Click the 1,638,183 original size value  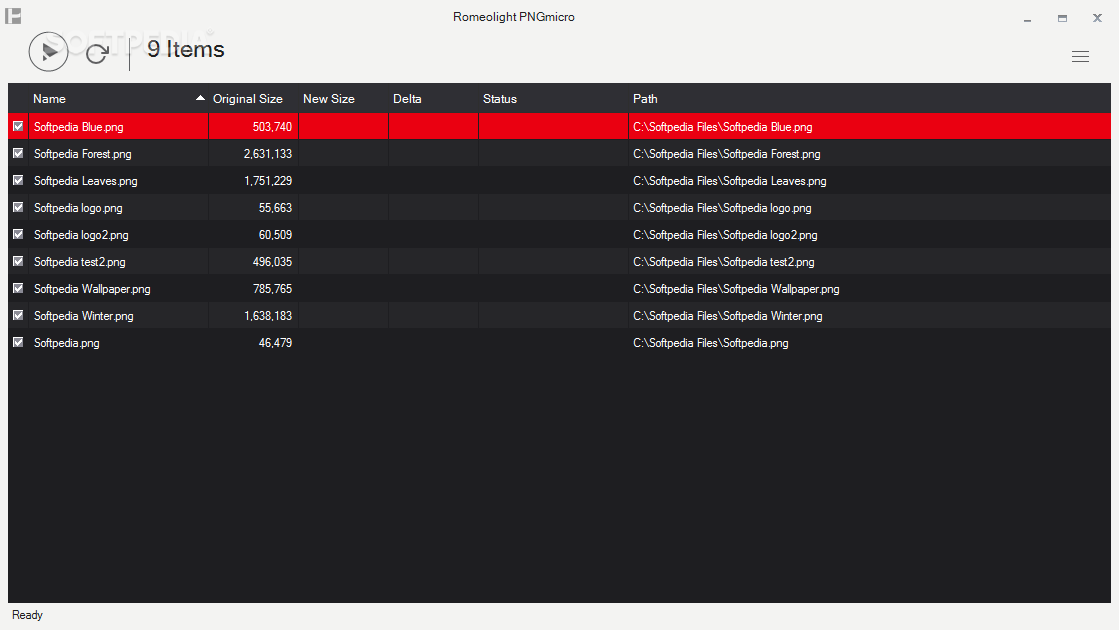268,316
